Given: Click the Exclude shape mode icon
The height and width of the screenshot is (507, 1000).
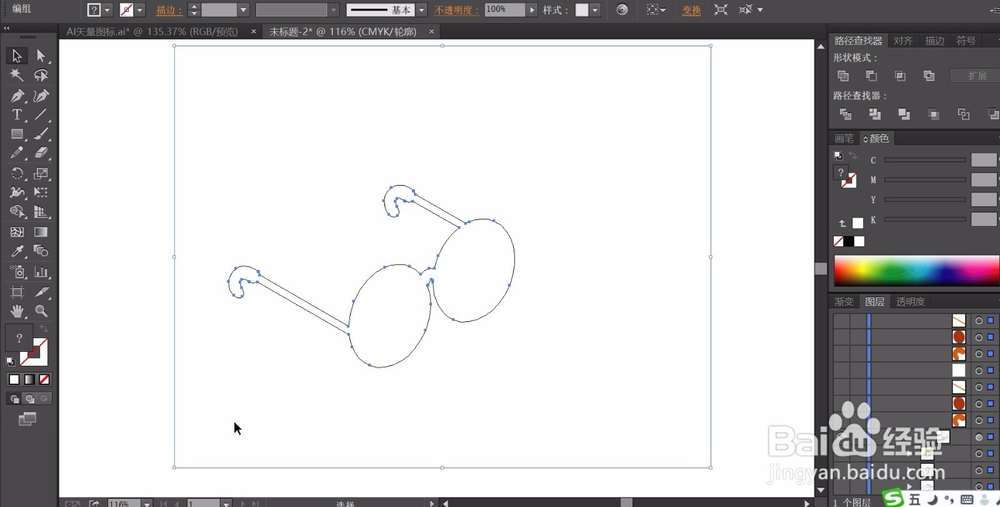Looking at the screenshot, I should (x=929, y=76).
